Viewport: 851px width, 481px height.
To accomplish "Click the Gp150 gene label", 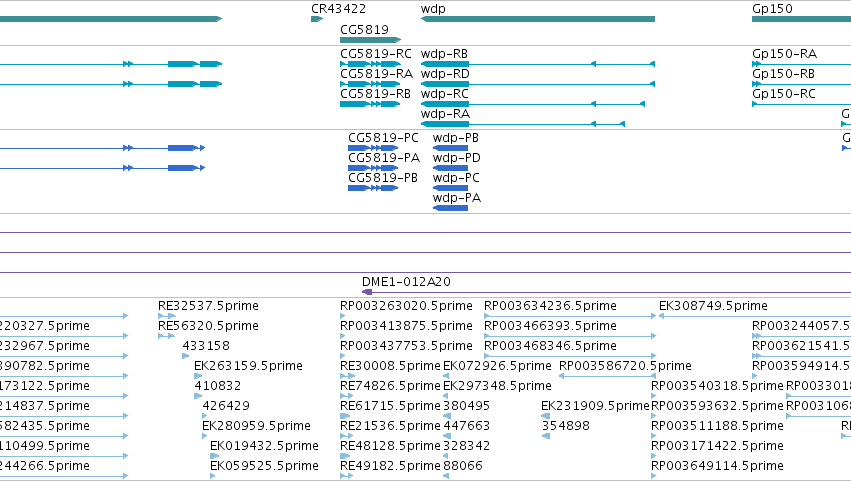I will (772, 9).
